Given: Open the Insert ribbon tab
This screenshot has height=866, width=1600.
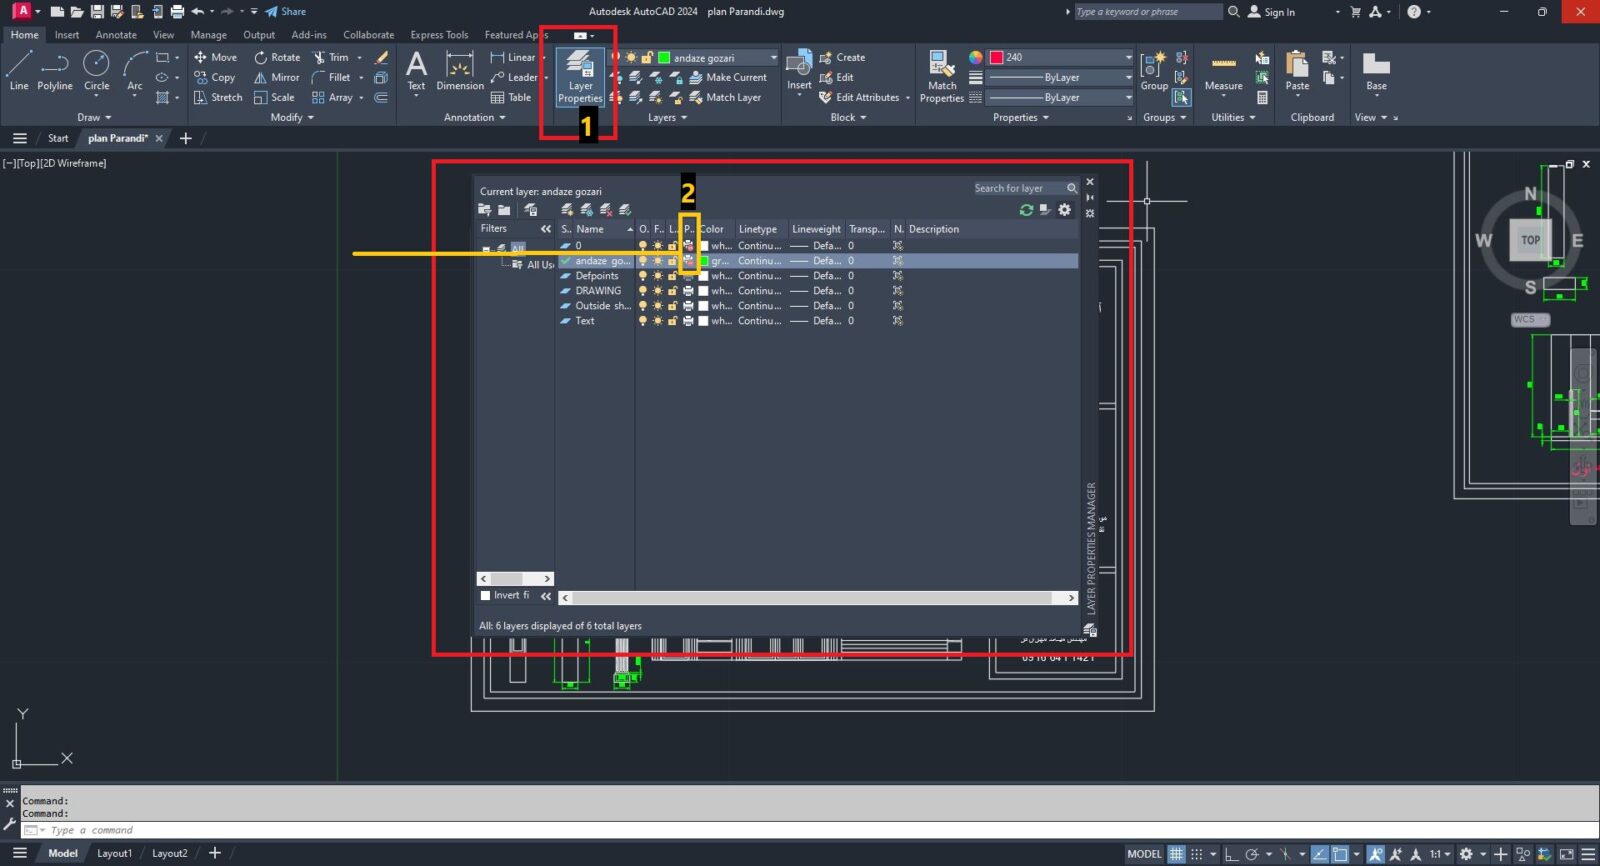Looking at the screenshot, I should click(x=67, y=35).
